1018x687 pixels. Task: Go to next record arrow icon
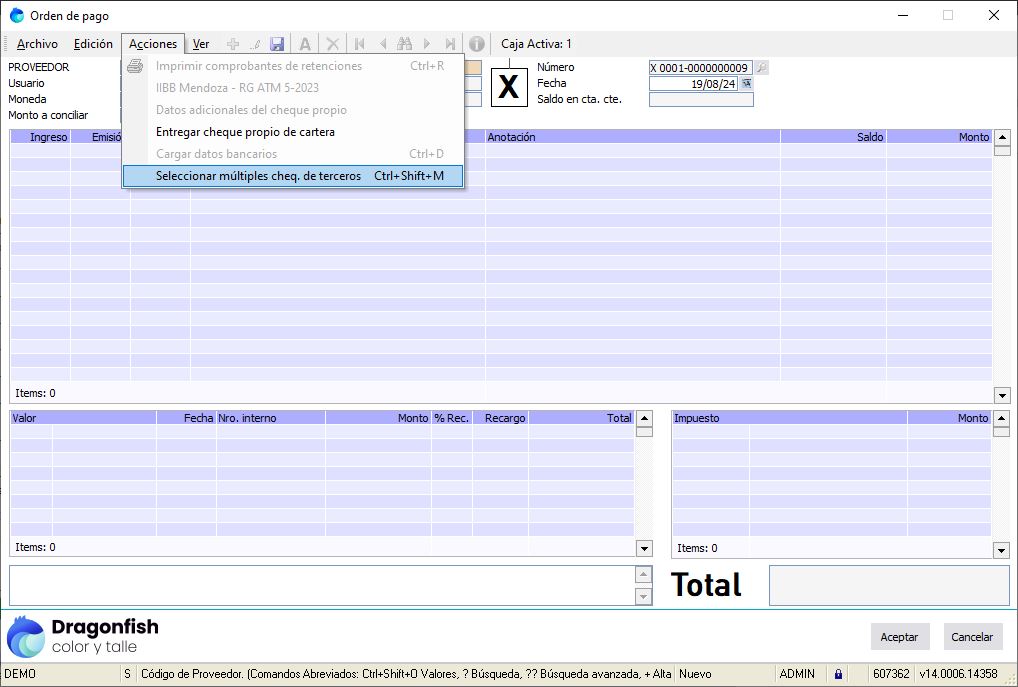click(x=427, y=44)
